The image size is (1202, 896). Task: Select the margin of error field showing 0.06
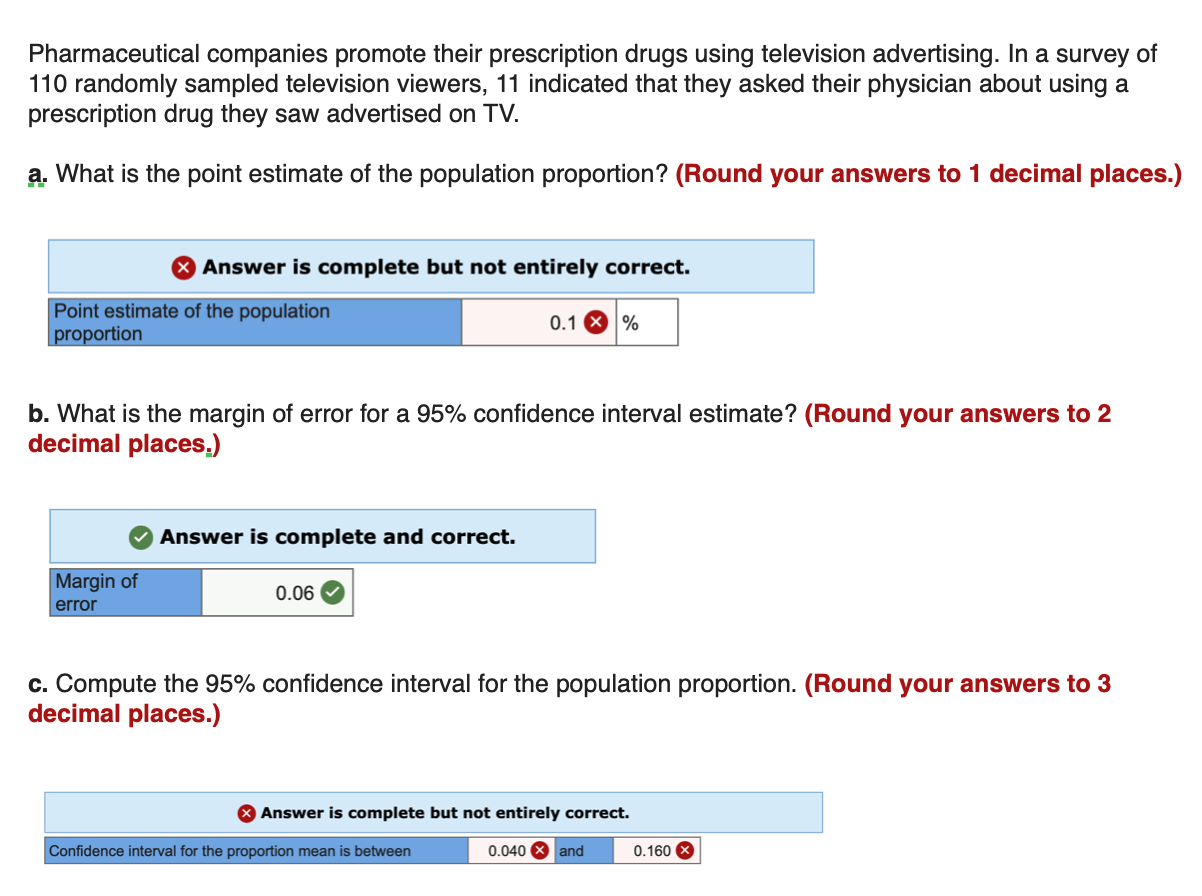[x=275, y=592]
